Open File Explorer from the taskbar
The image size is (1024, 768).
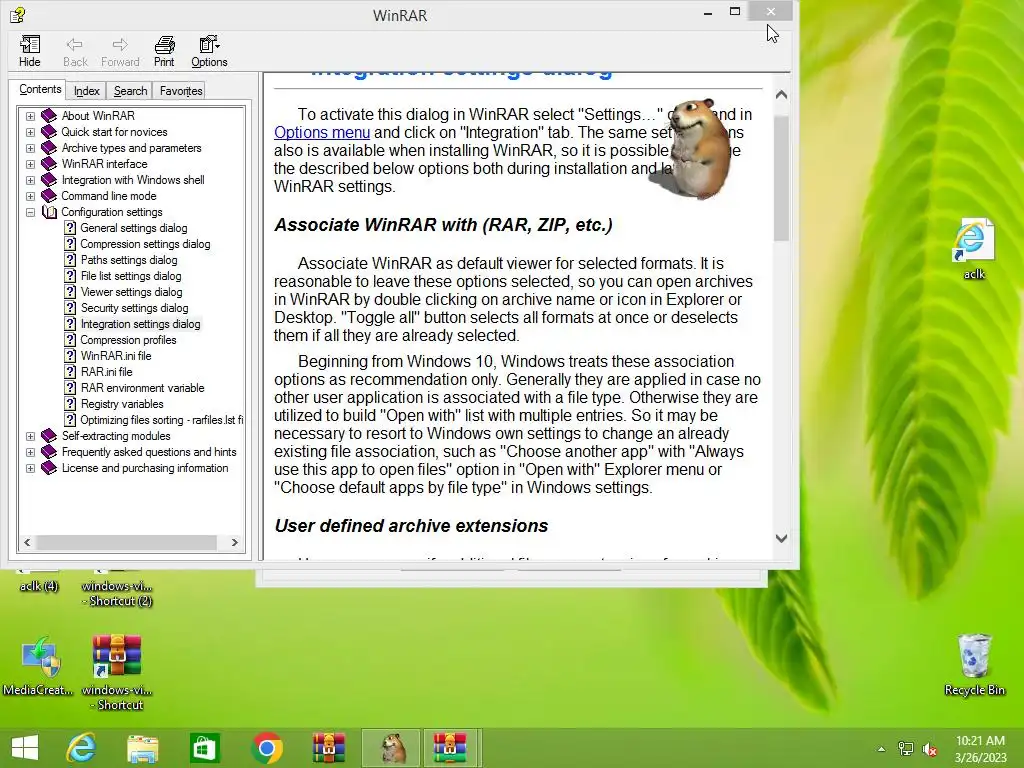[x=142, y=748]
